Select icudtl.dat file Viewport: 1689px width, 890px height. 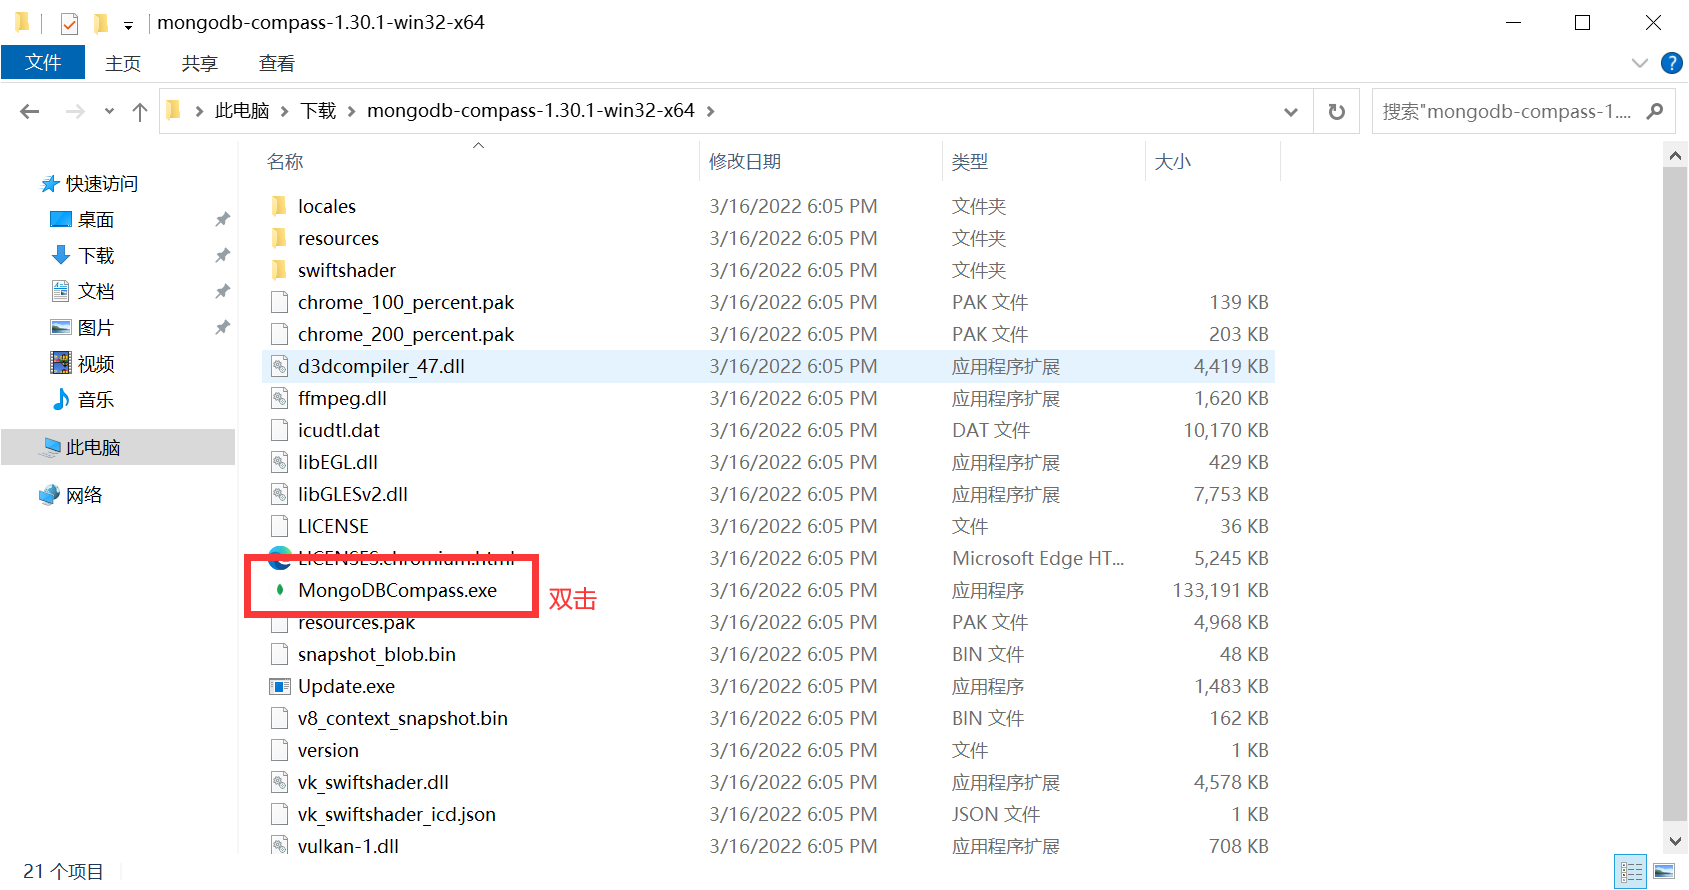339,430
